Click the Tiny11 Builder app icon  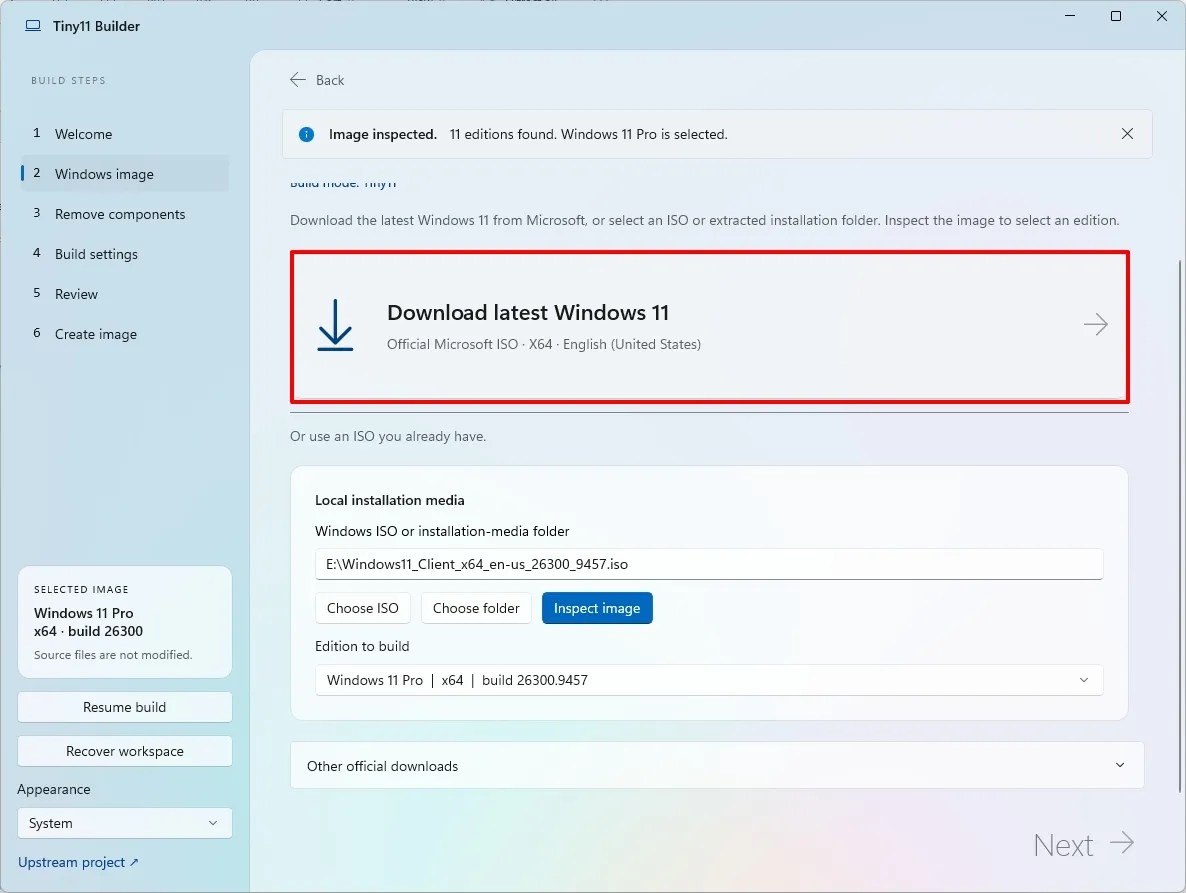coord(33,26)
